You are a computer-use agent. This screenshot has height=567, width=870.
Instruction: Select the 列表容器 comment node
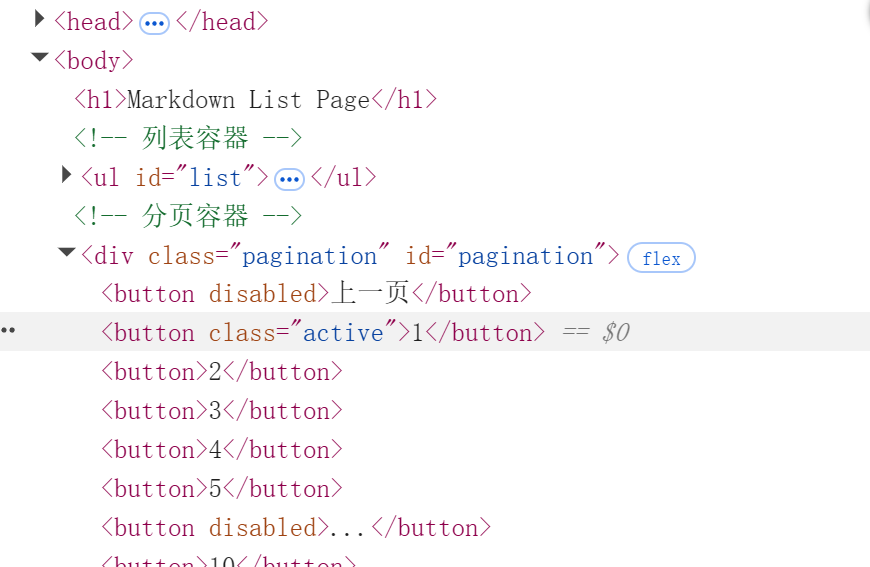point(188,138)
